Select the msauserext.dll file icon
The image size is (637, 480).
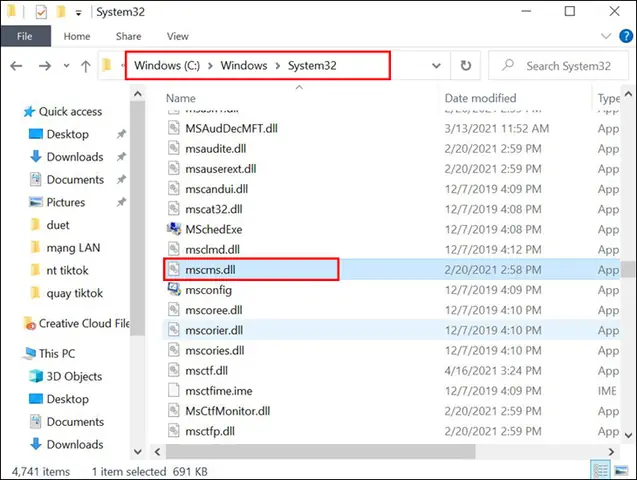pyautogui.click(x=173, y=169)
